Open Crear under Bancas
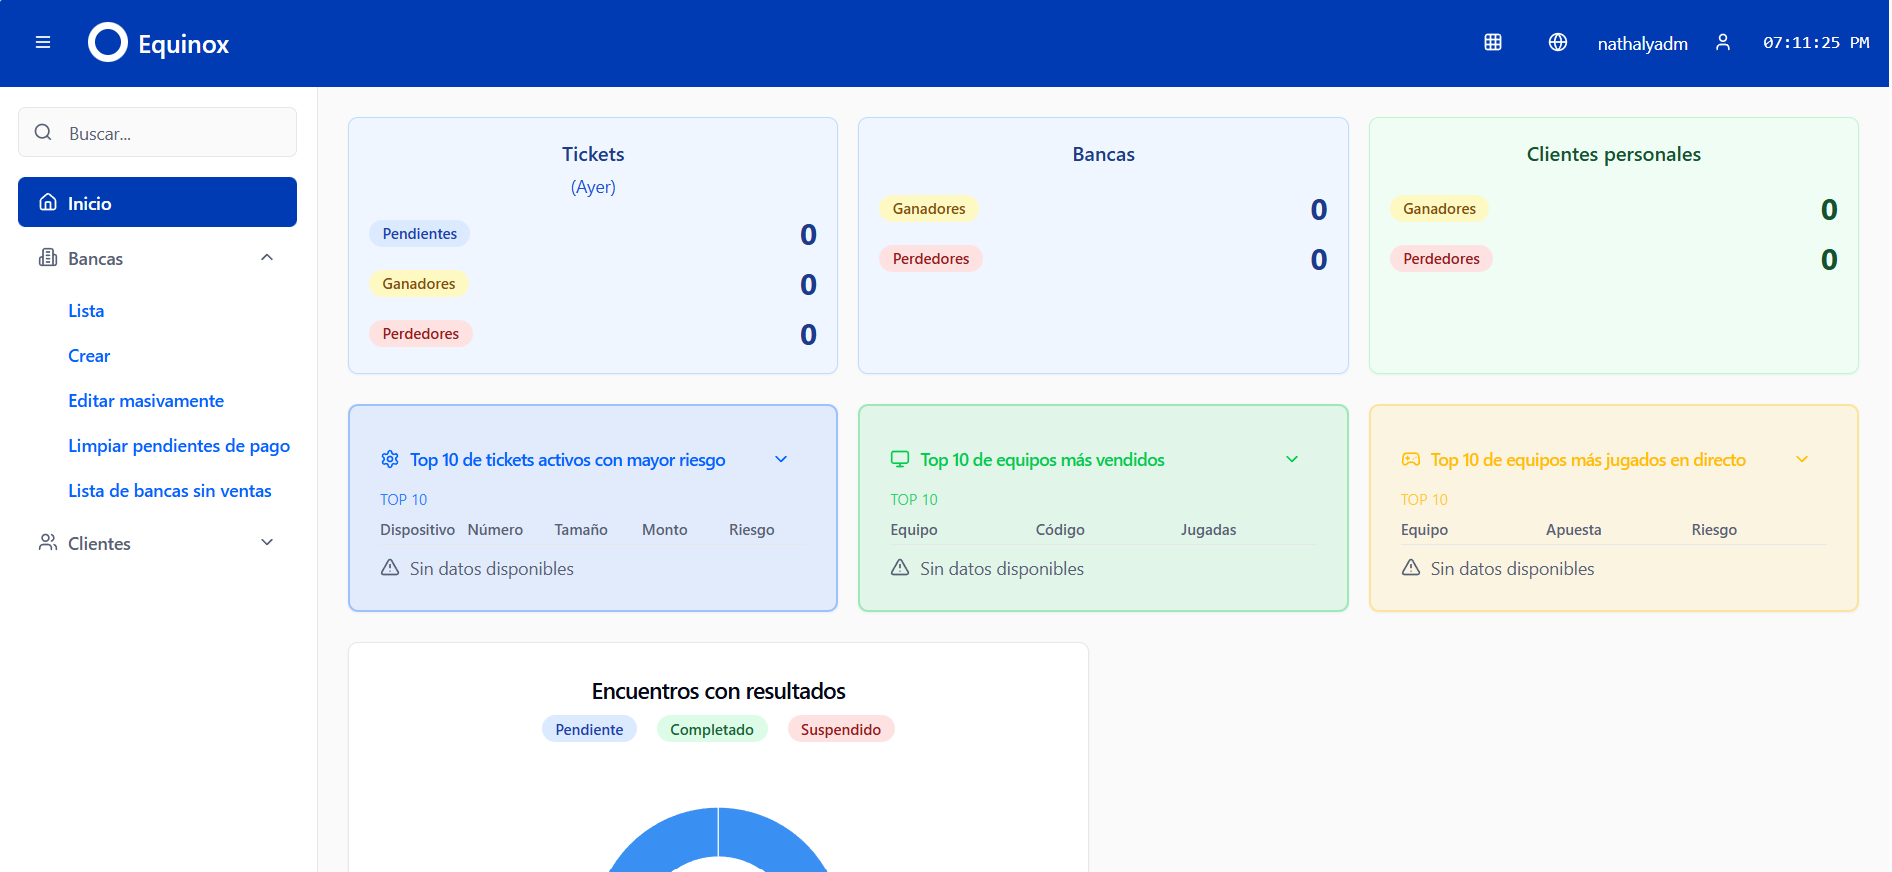The image size is (1892, 872). [x=89, y=356]
